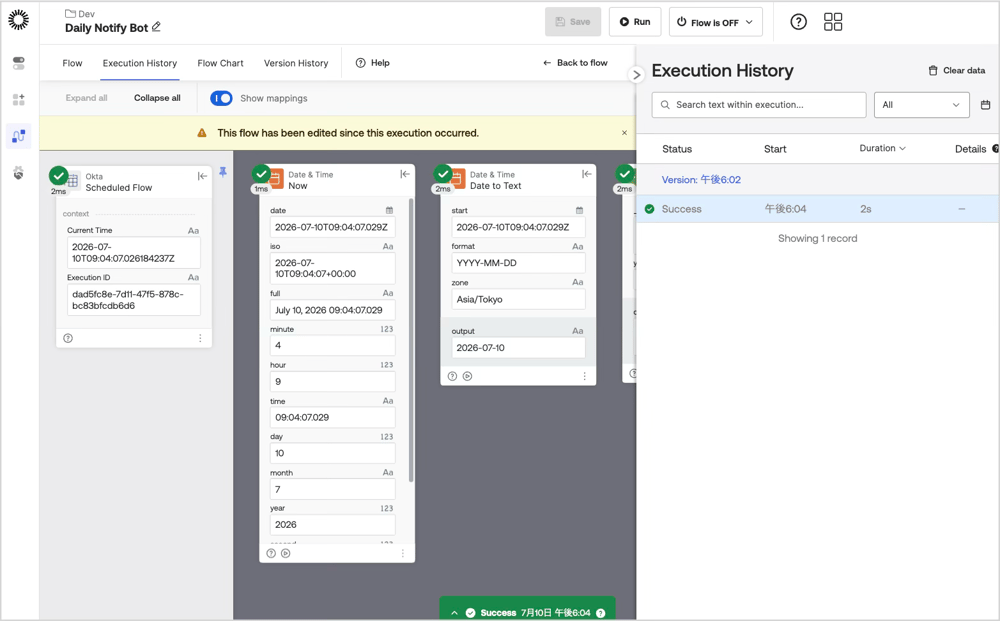Open the highlighted flows sidebar icon
This screenshot has height=621, width=1000.
(18, 136)
